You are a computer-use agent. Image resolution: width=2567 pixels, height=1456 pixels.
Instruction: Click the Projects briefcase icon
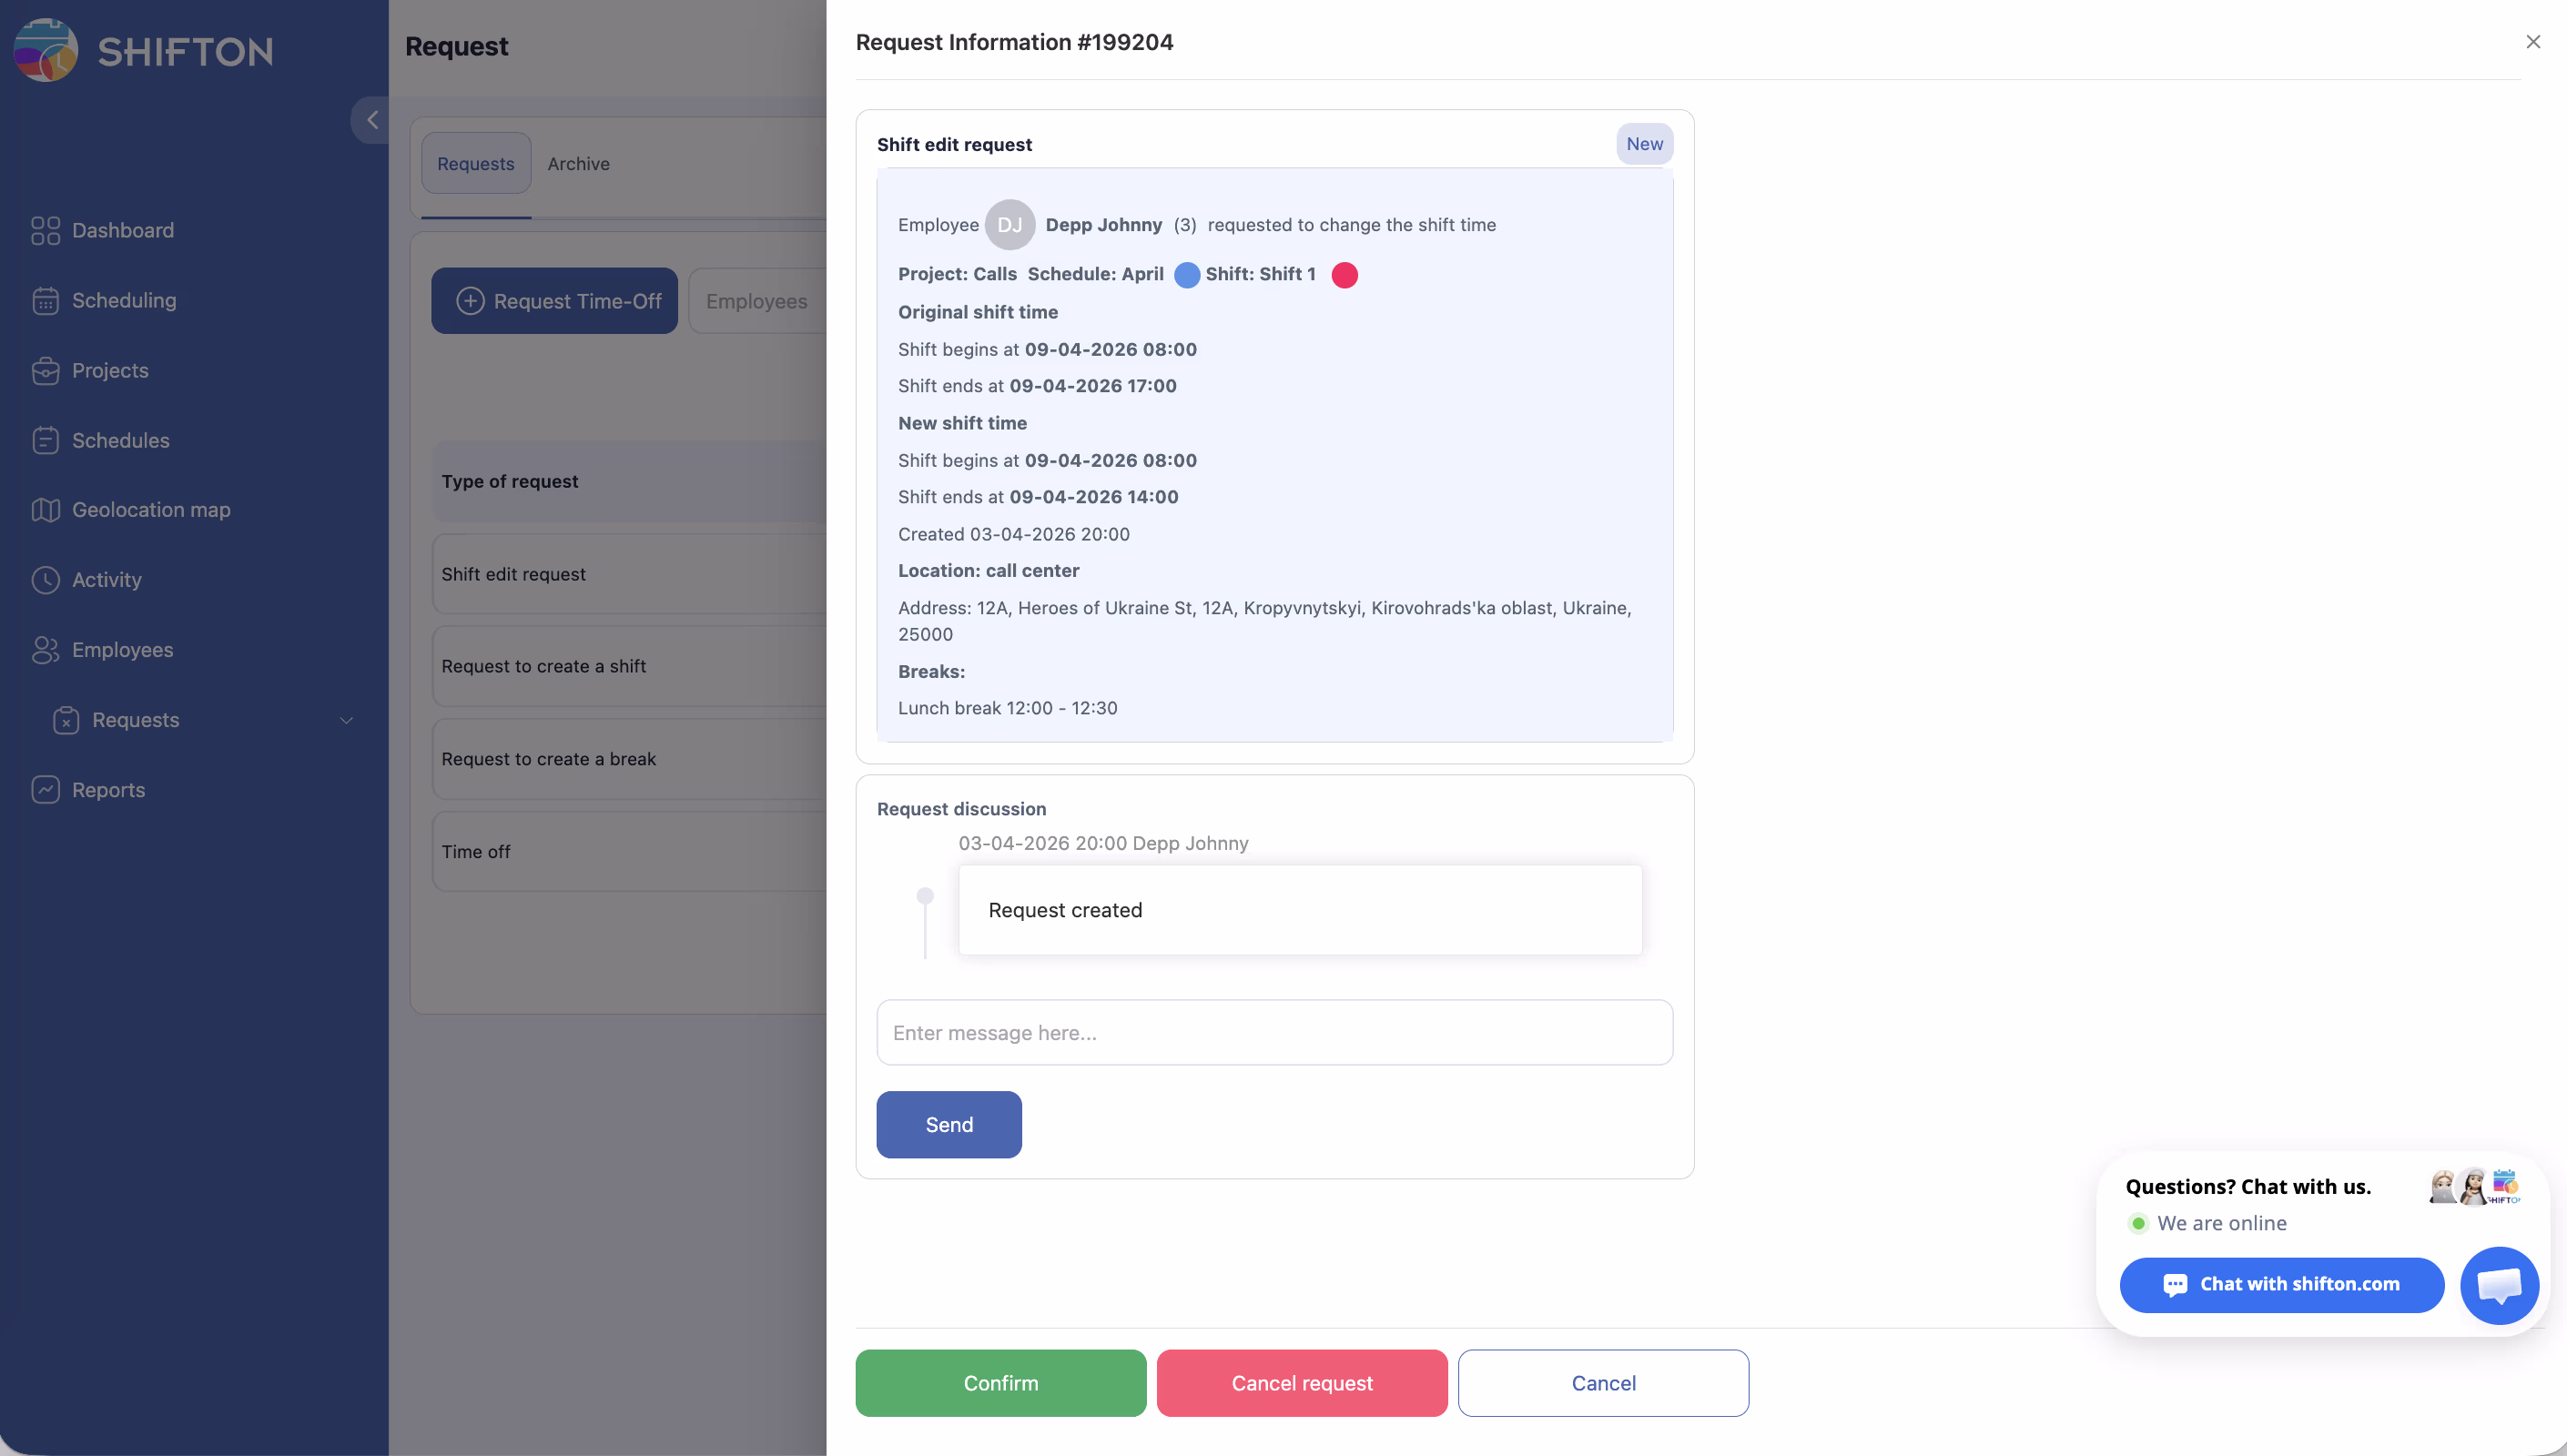tap(45, 371)
